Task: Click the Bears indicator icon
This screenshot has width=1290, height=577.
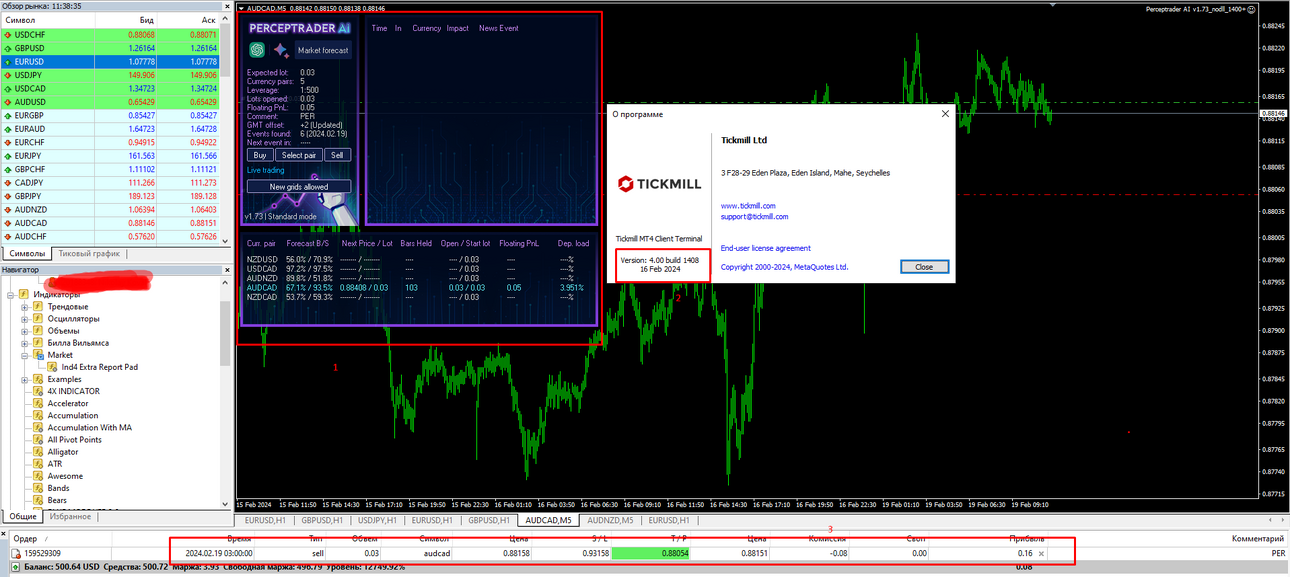Action: click(38, 500)
